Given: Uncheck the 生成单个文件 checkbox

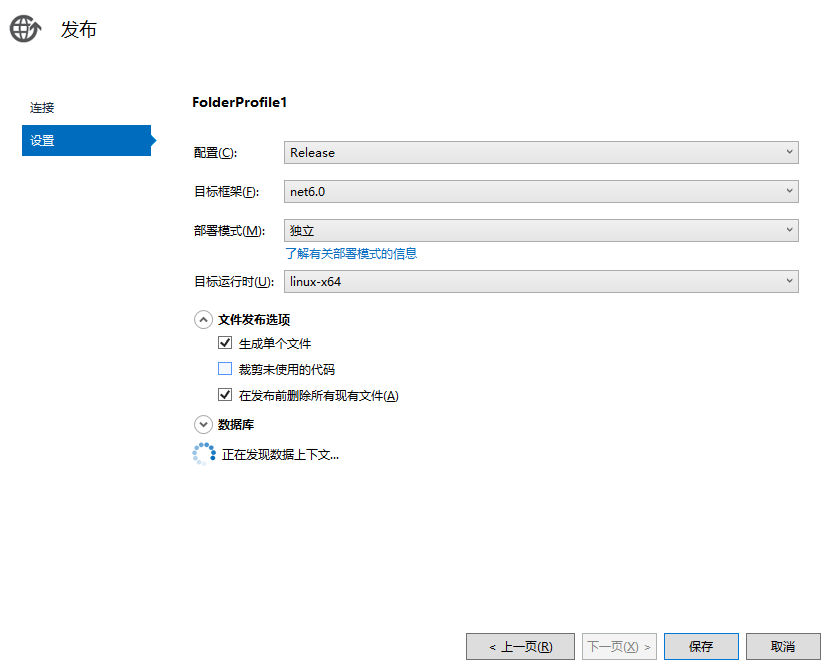Looking at the screenshot, I should (x=225, y=343).
